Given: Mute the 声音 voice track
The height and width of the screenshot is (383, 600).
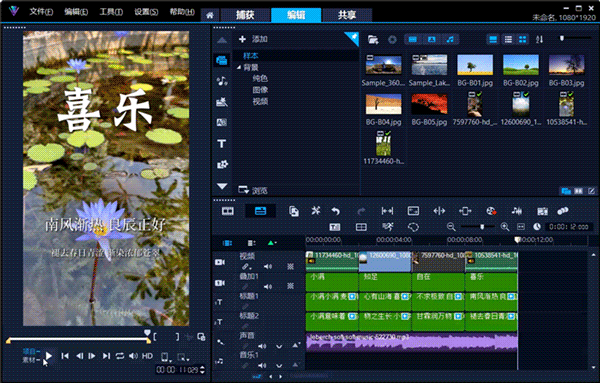Looking at the screenshot, I should coord(262,346).
